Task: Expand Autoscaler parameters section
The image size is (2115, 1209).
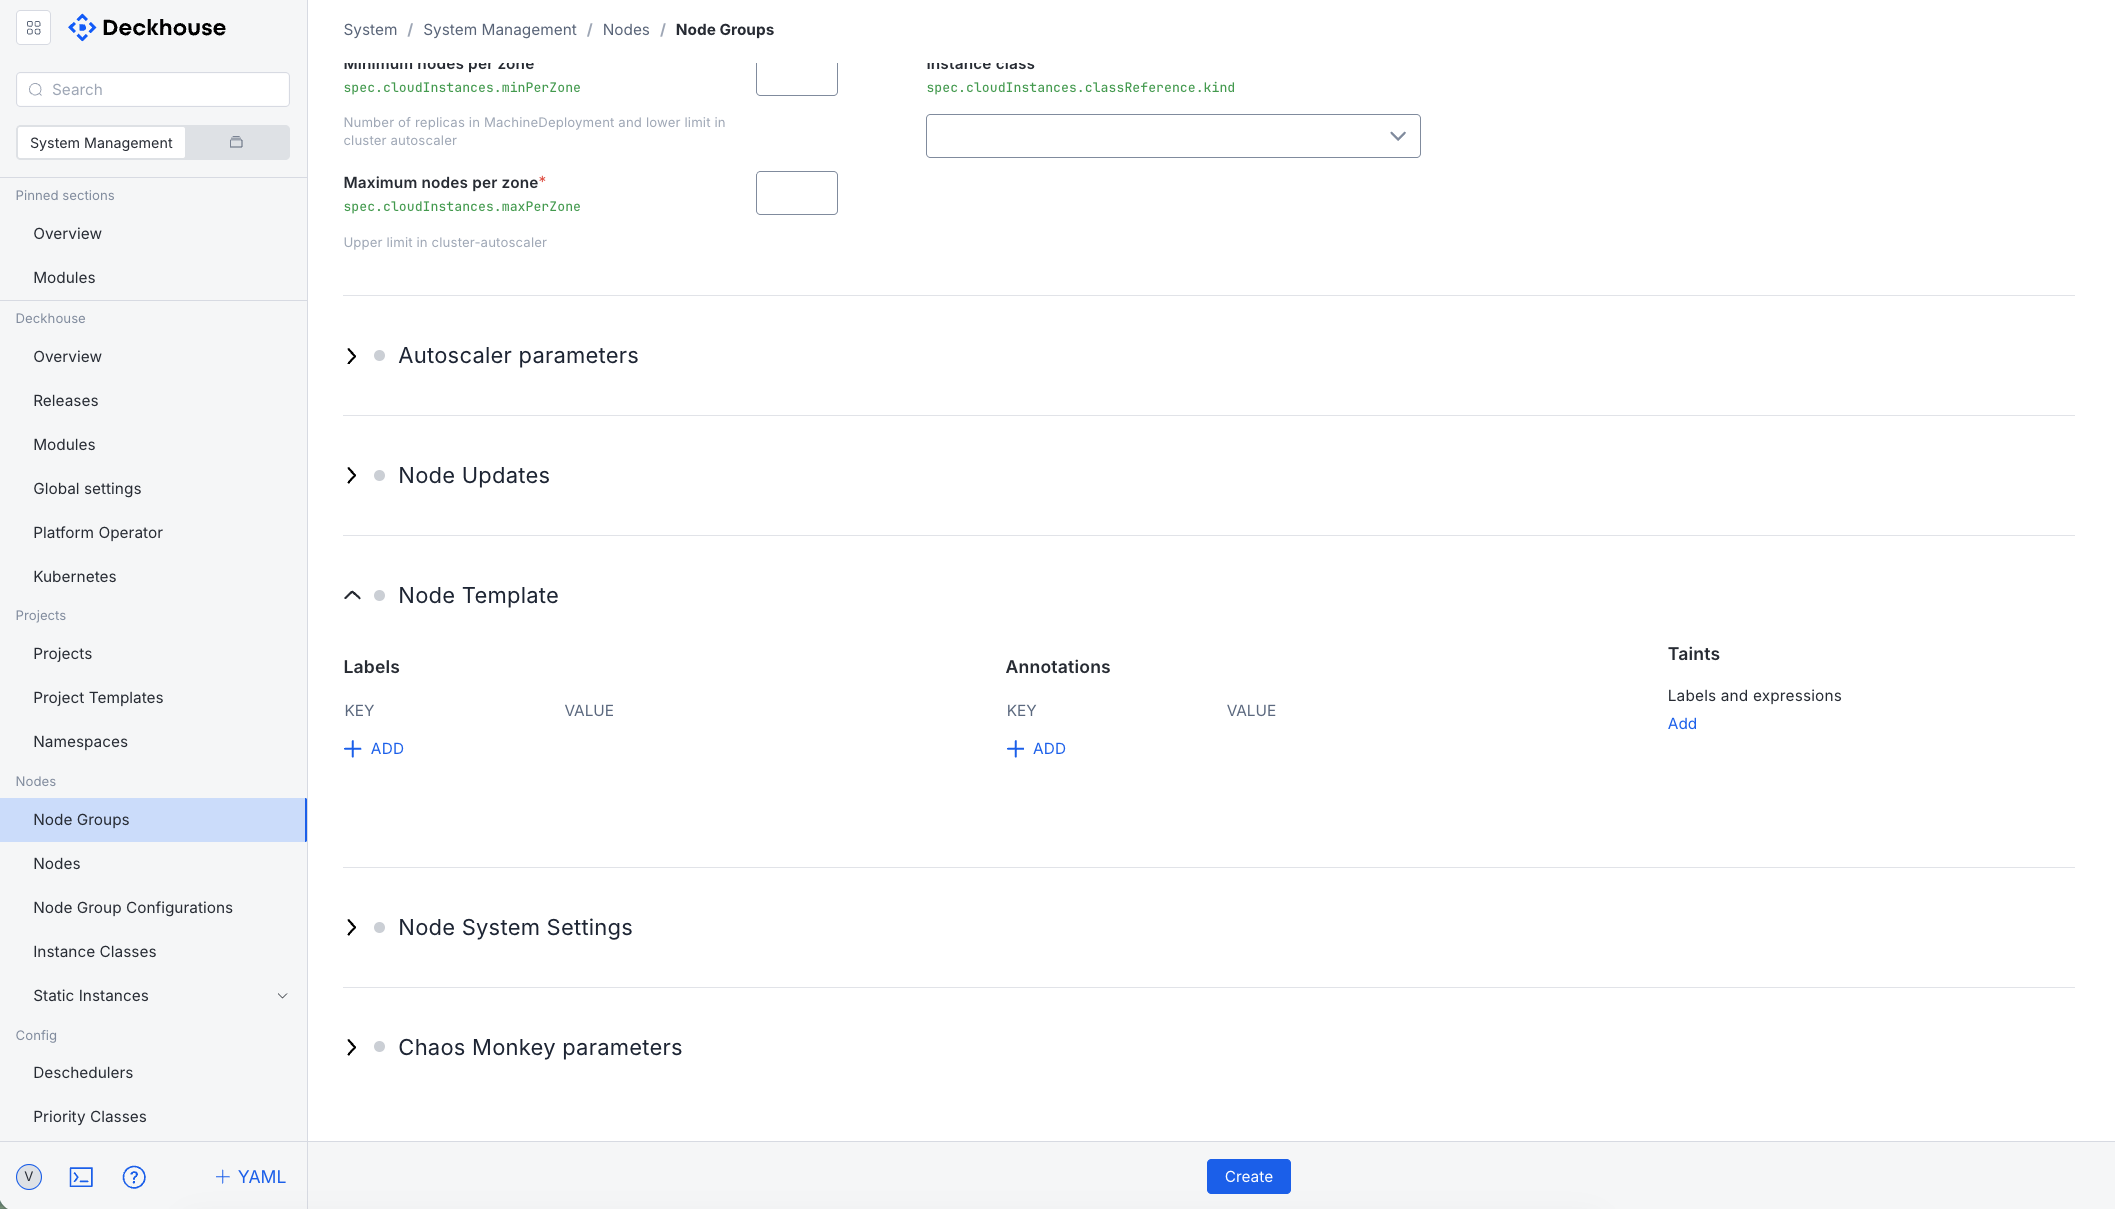Action: click(352, 356)
